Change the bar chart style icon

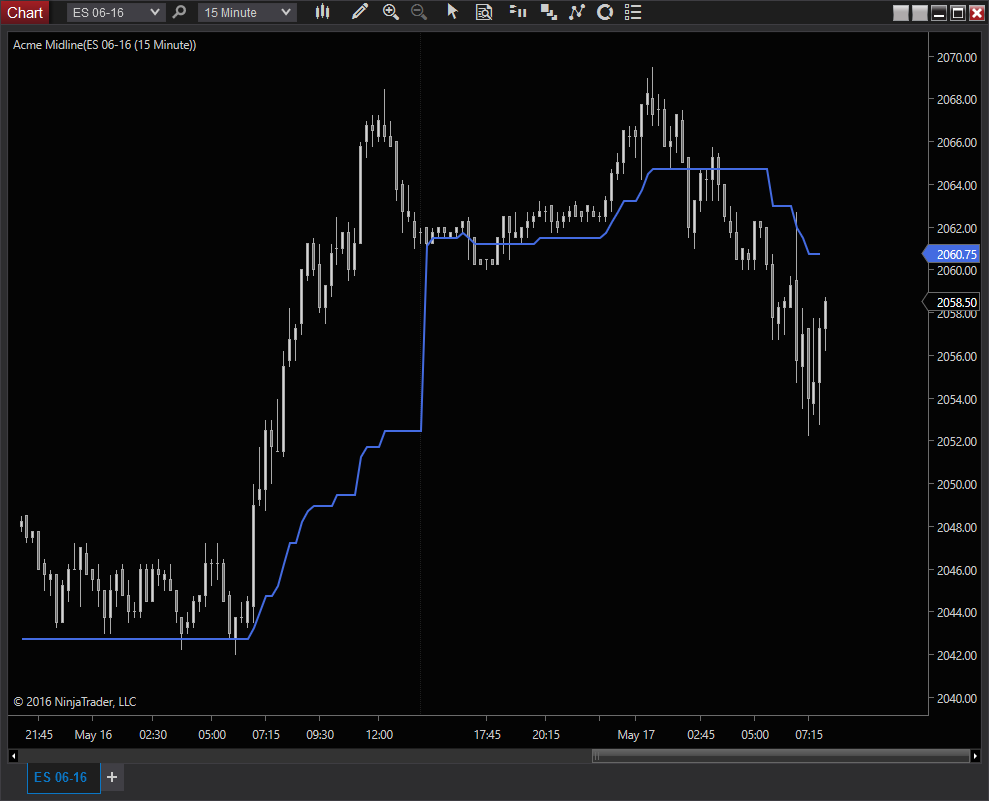tap(322, 12)
